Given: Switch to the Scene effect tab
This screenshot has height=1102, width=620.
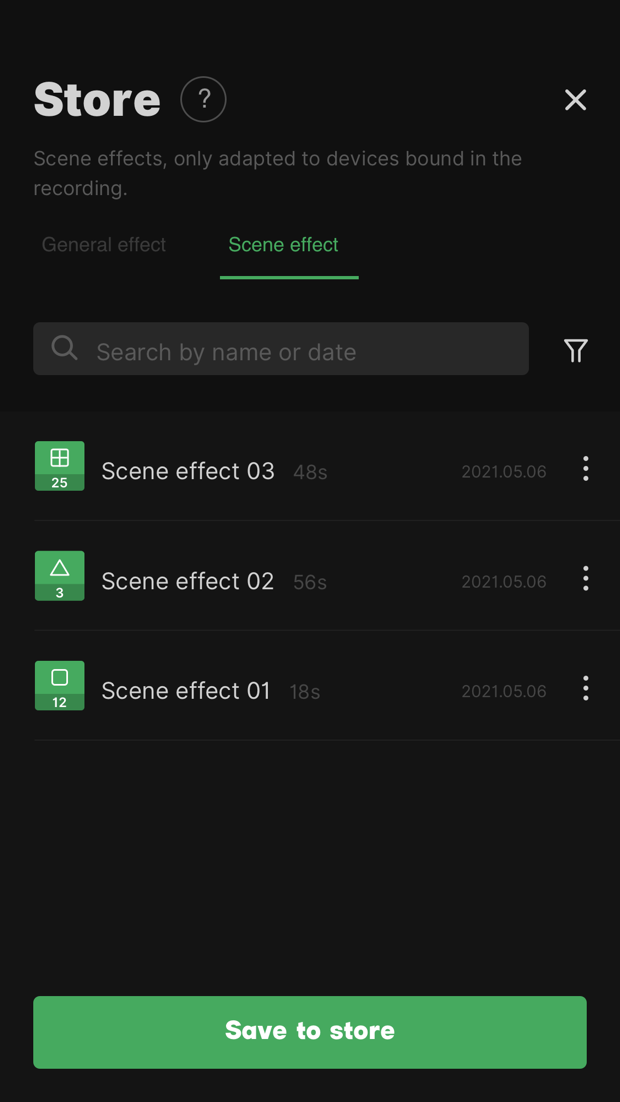Looking at the screenshot, I should [284, 245].
